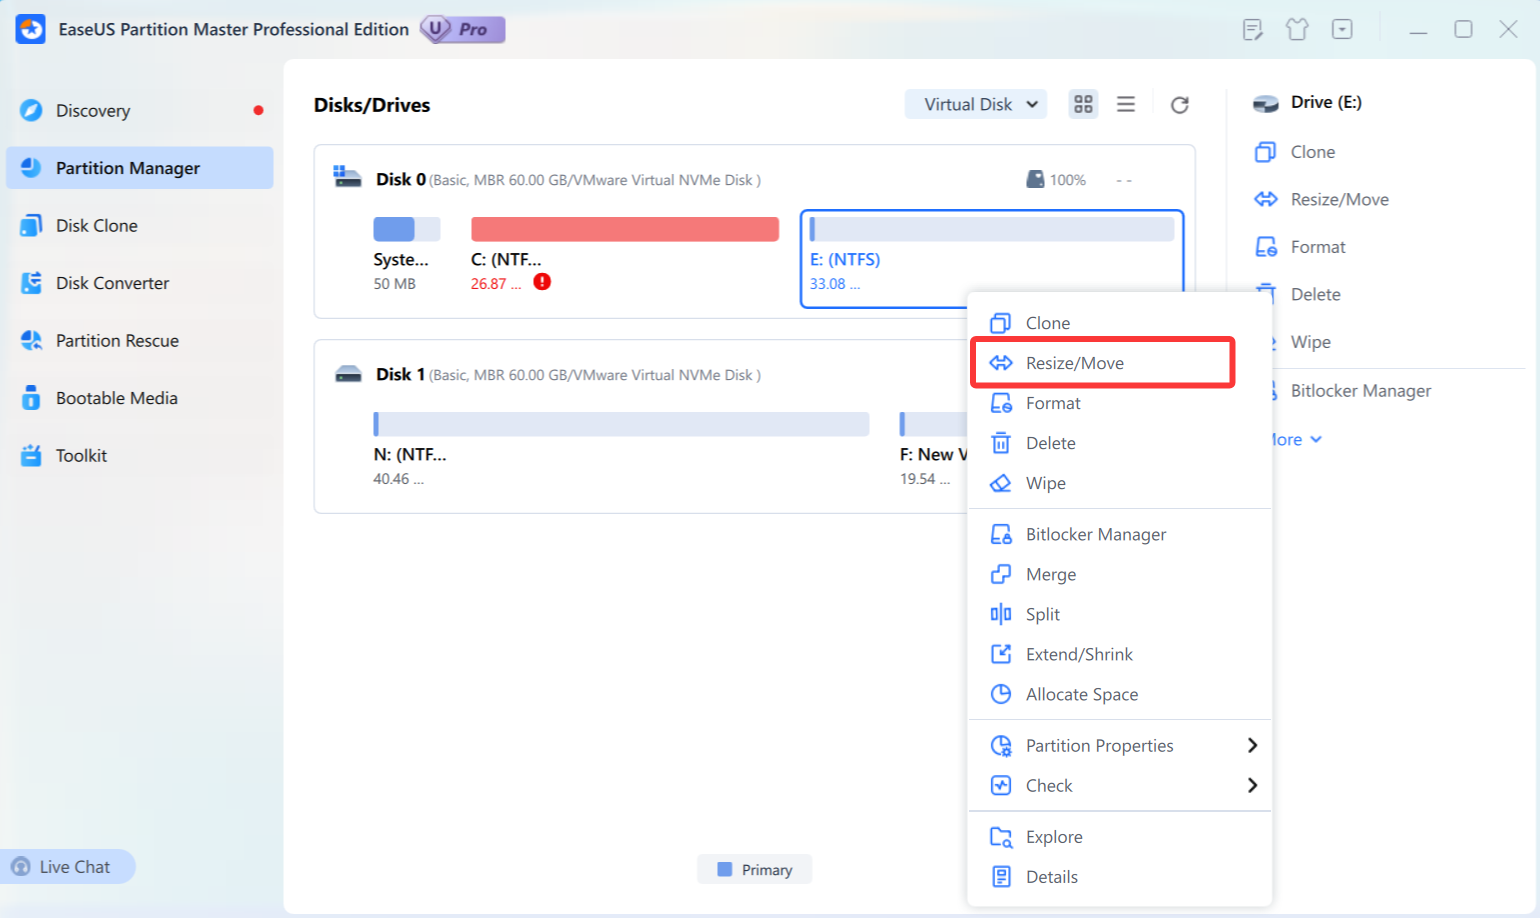Refresh the disk list
Viewport: 1540px width, 918px height.
1180,104
